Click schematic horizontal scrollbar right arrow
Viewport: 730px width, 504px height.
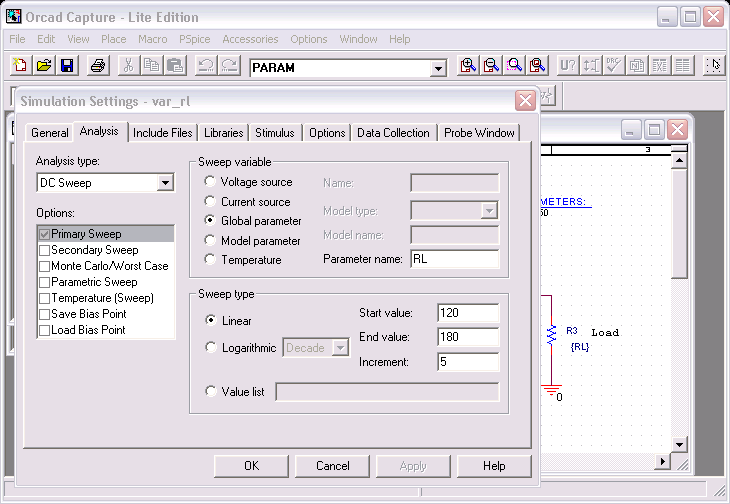click(x=662, y=461)
